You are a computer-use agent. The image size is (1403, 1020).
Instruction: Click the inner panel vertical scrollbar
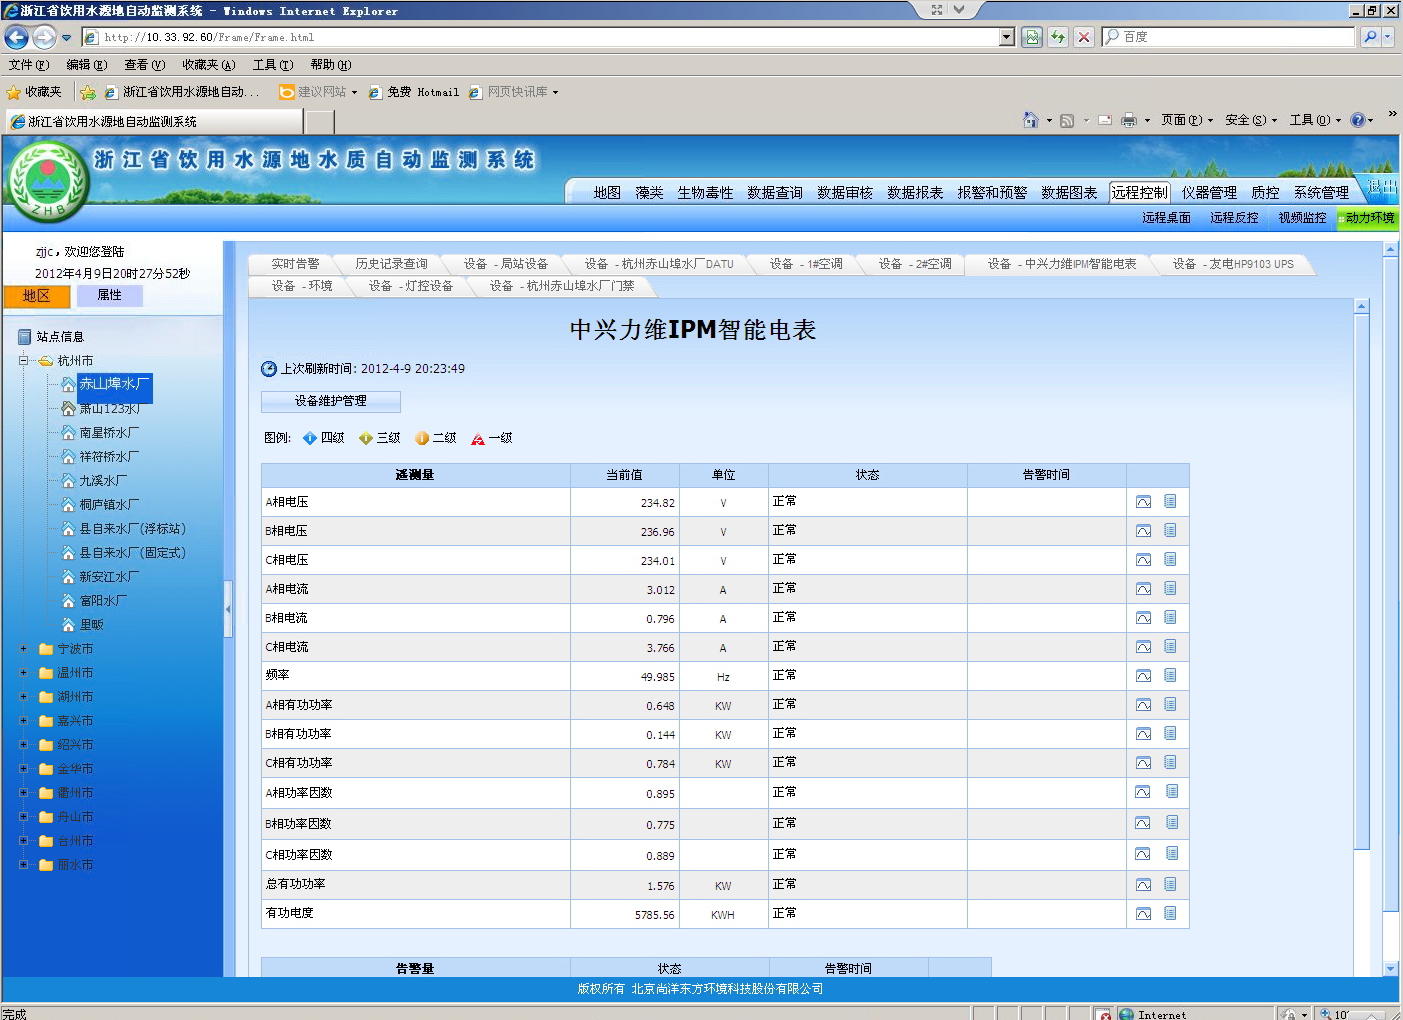coord(1361,581)
